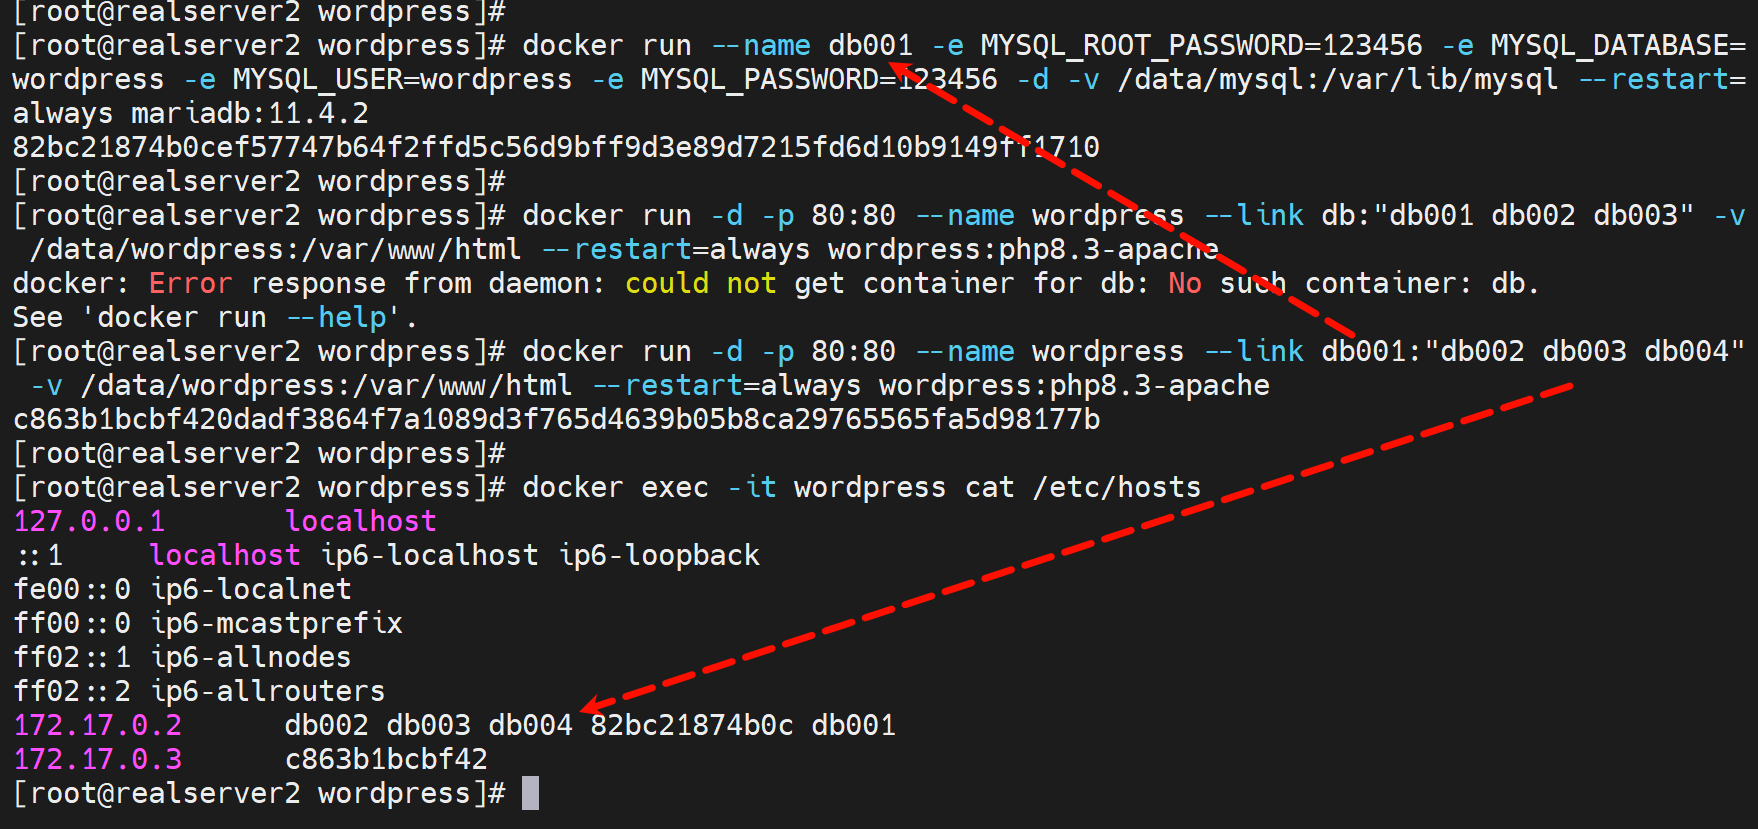Viewport: 1758px width, 829px height.
Task: Click "ip6-allrouters" in the hosts output
Action: [267, 691]
